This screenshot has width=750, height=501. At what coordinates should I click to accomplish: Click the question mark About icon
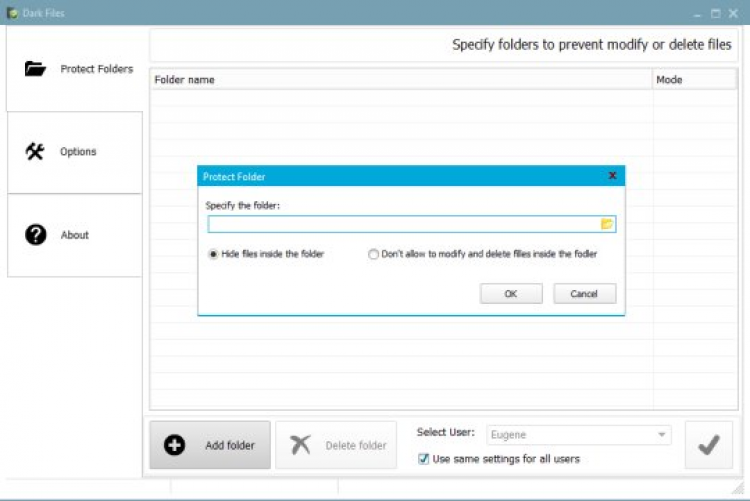coord(35,235)
